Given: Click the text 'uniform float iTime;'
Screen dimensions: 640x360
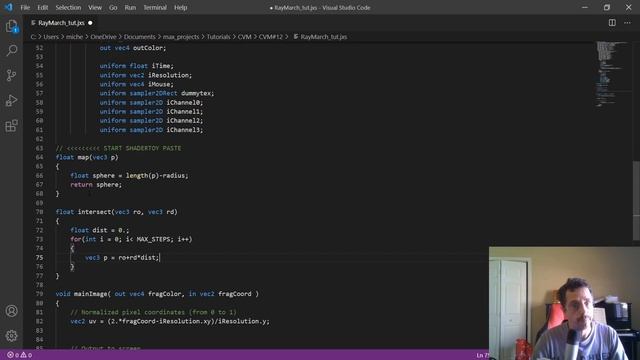Looking at the screenshot, I should 136,66.
